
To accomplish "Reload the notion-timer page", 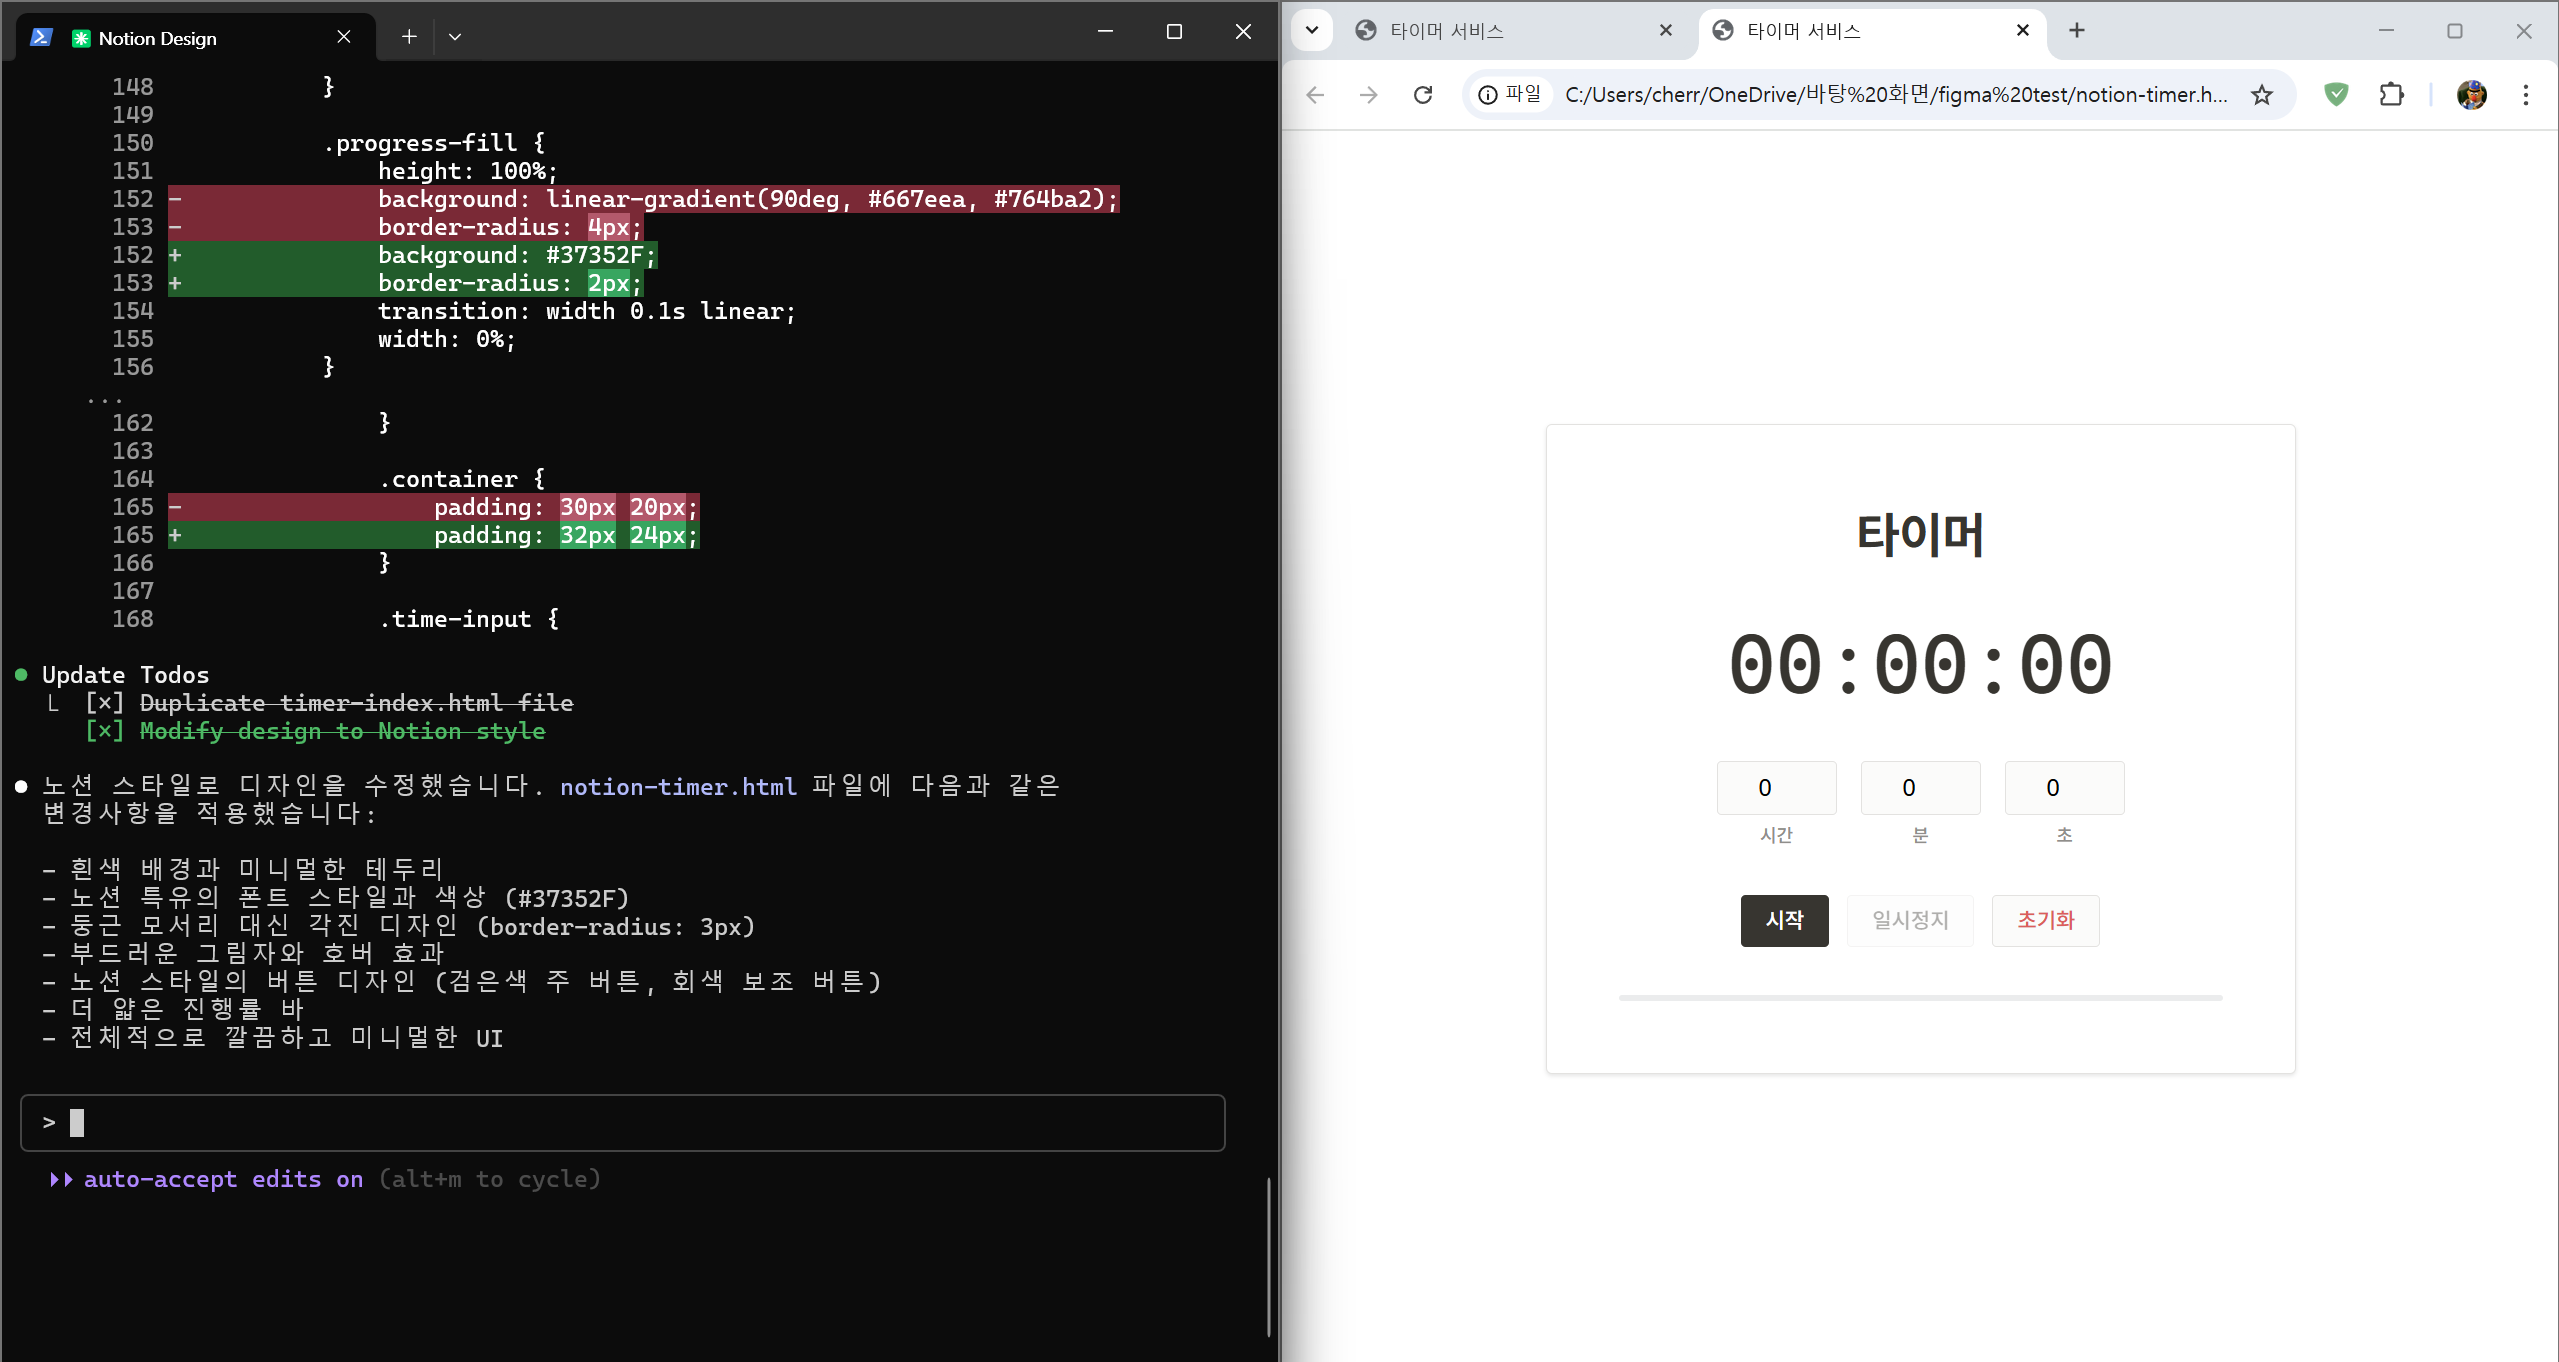I will click(1423, 95).
